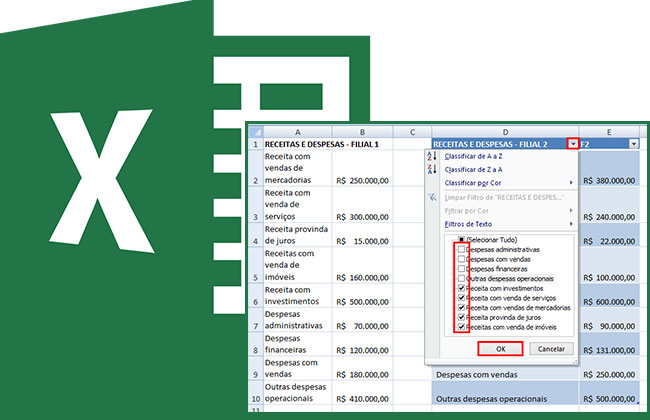Expand Filtrar por Cor submenu arrow
The image size is (650, 420).
pyautogui.click(x=571, y=211)
